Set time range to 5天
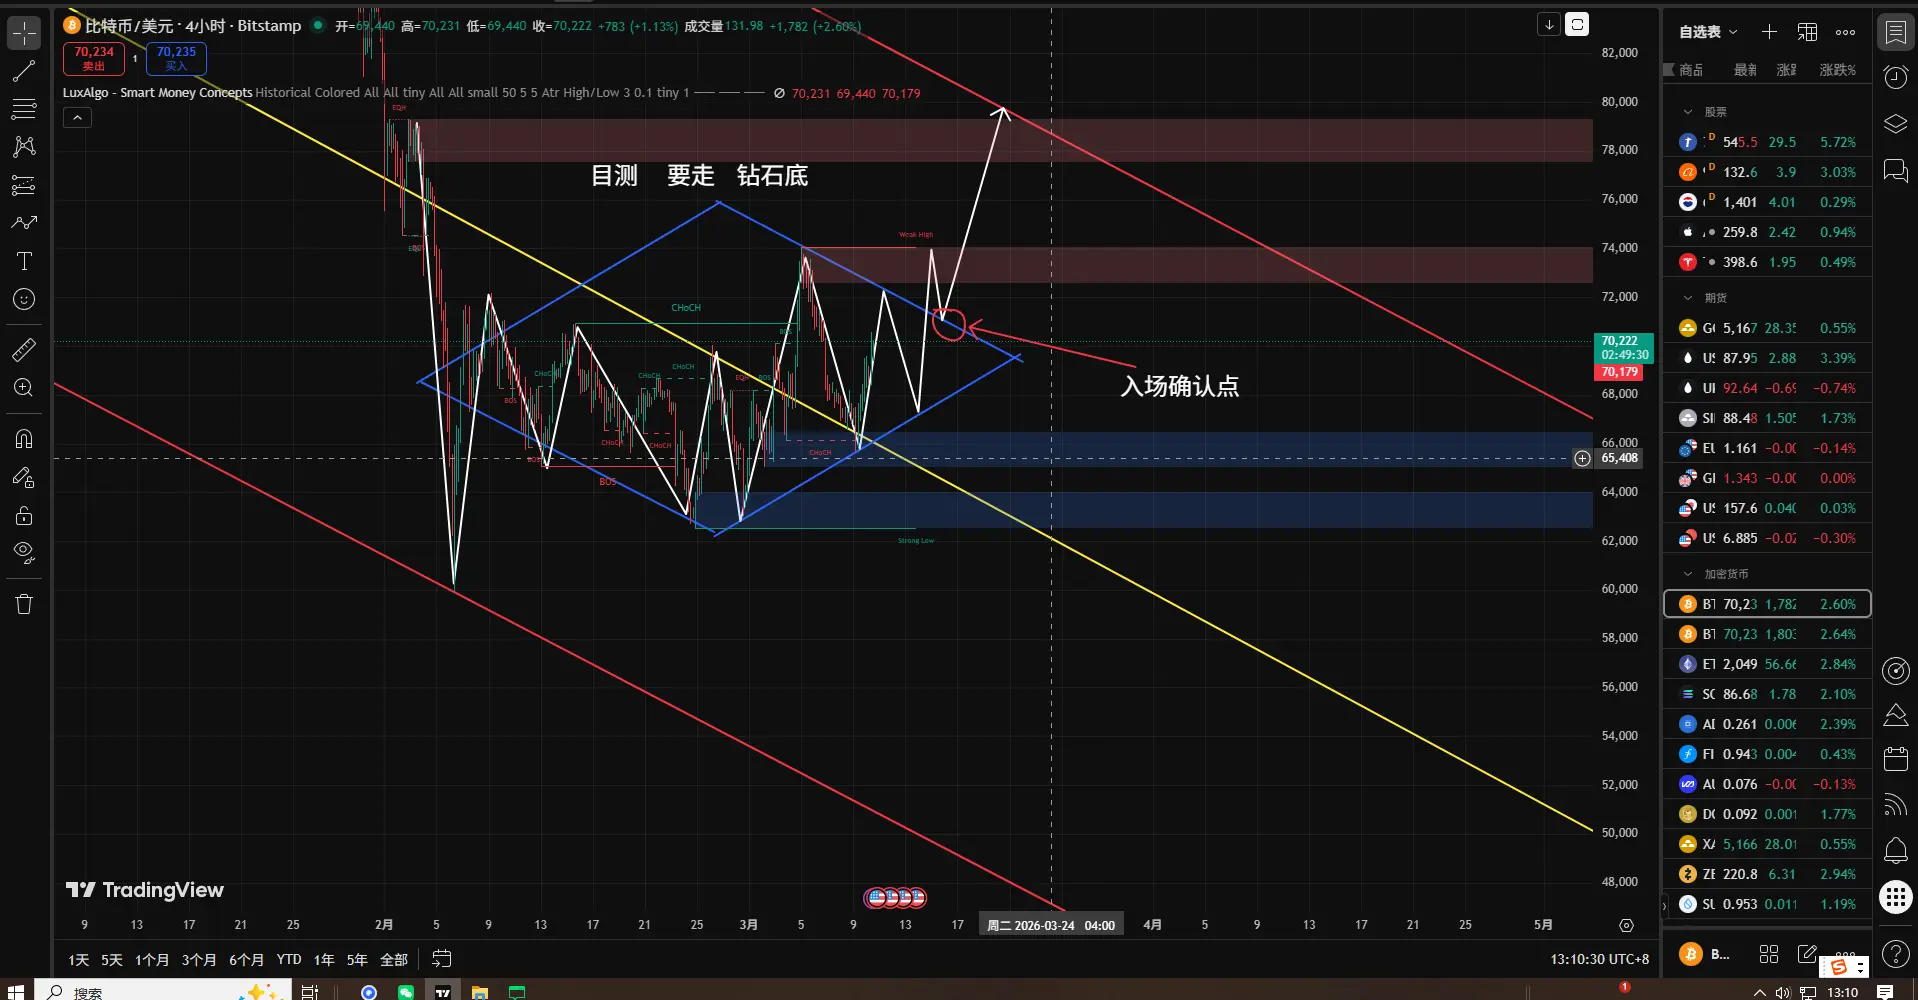The height and width of the screenshot is (1000, 1918). coord(112,960)
